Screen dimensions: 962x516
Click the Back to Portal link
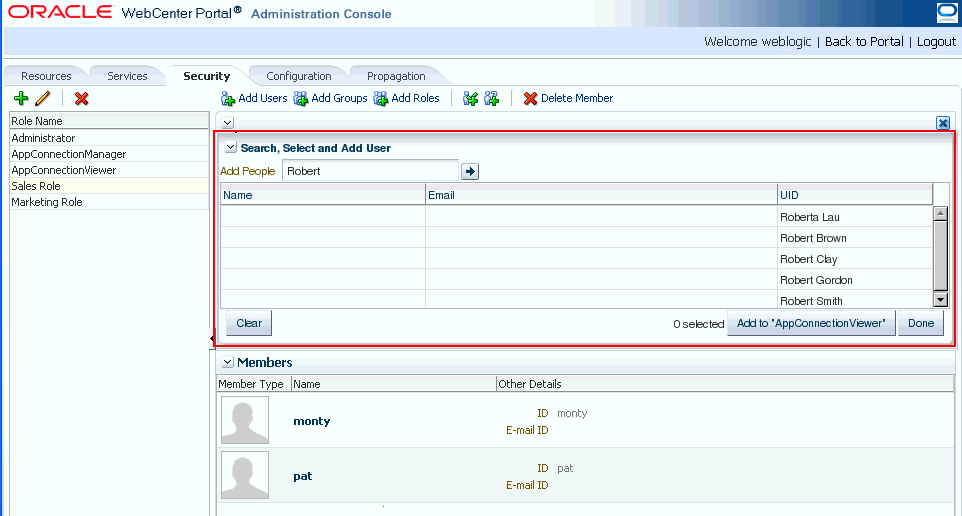point(864,42)
